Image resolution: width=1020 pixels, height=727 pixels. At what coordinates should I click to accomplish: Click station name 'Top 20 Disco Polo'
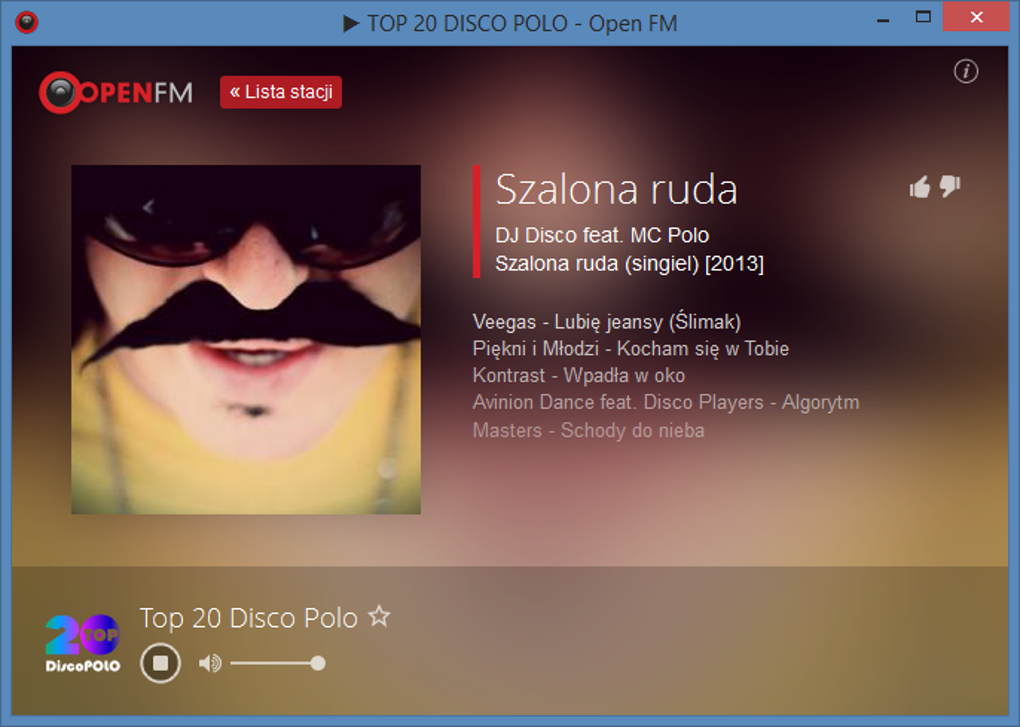coord(248,618)
